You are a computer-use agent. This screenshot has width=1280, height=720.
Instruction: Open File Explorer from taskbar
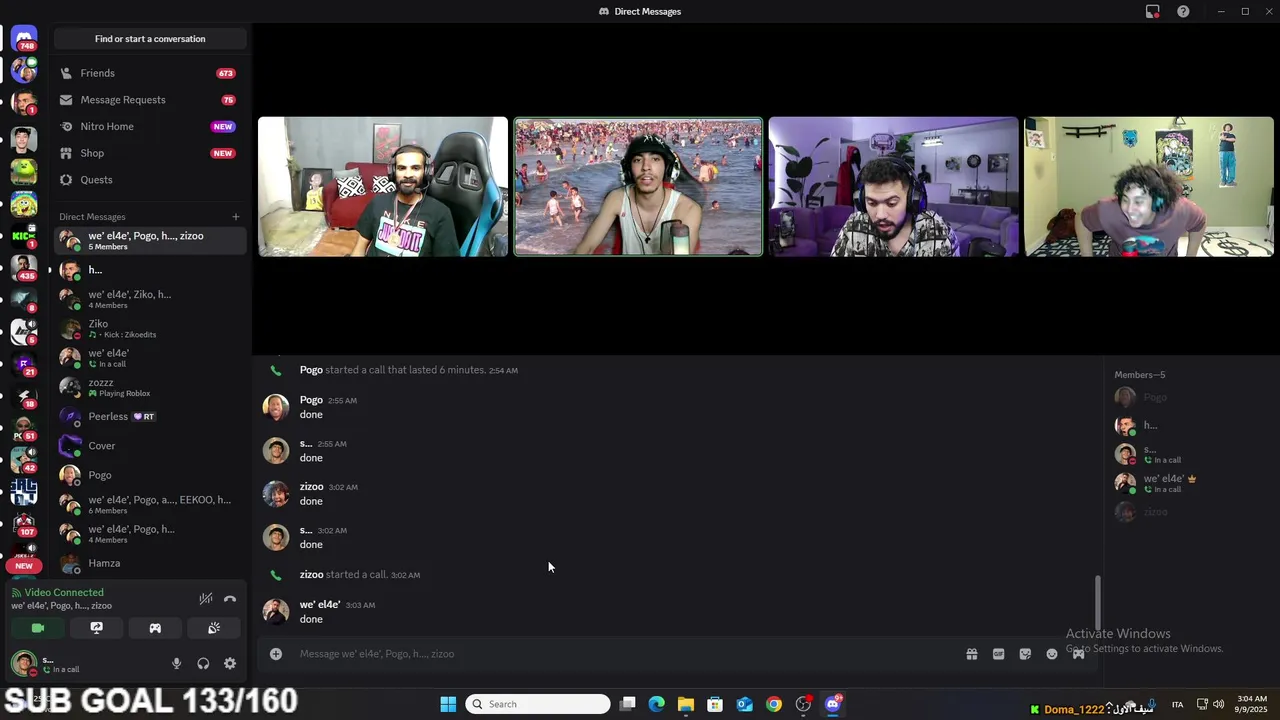[686, 704]
